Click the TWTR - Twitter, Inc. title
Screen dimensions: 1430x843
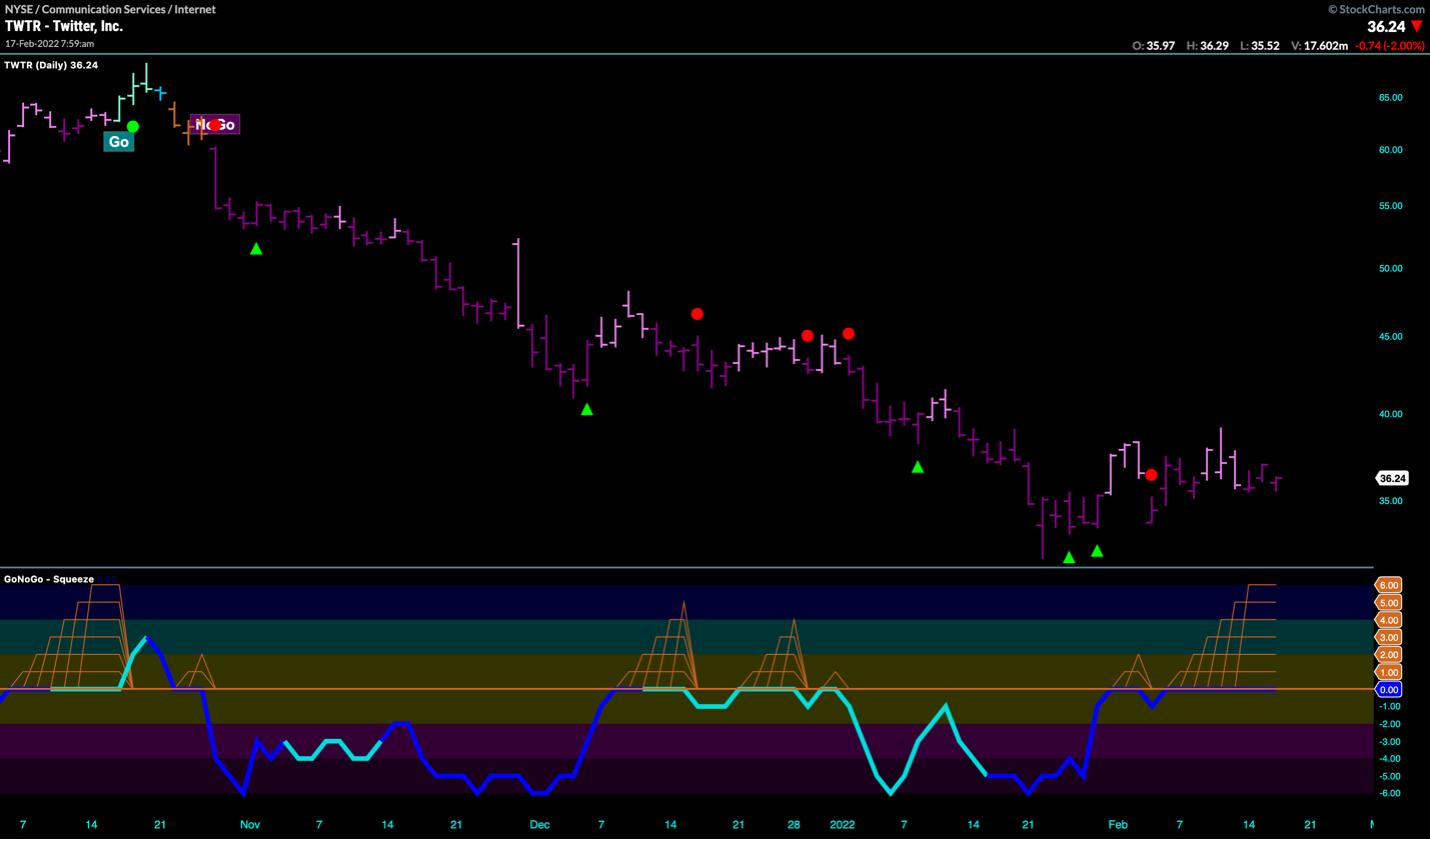64,26
